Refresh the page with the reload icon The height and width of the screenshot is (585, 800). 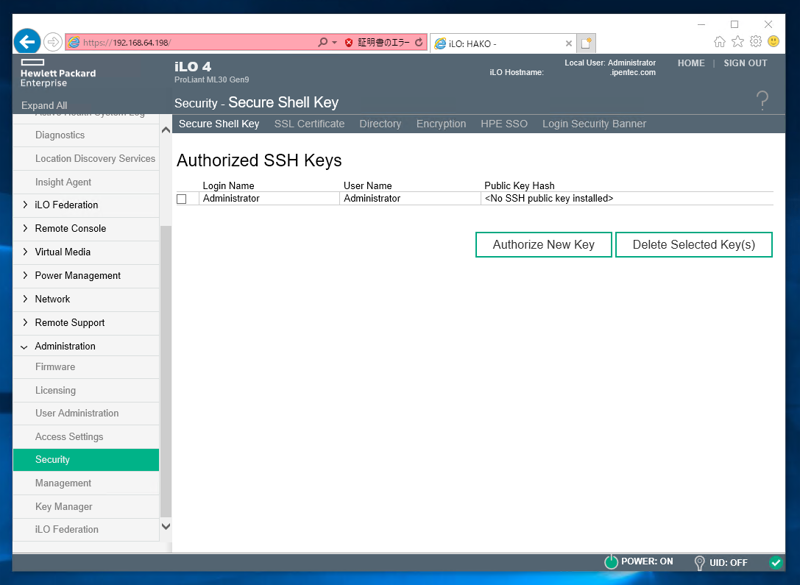(x=418, y=42)
